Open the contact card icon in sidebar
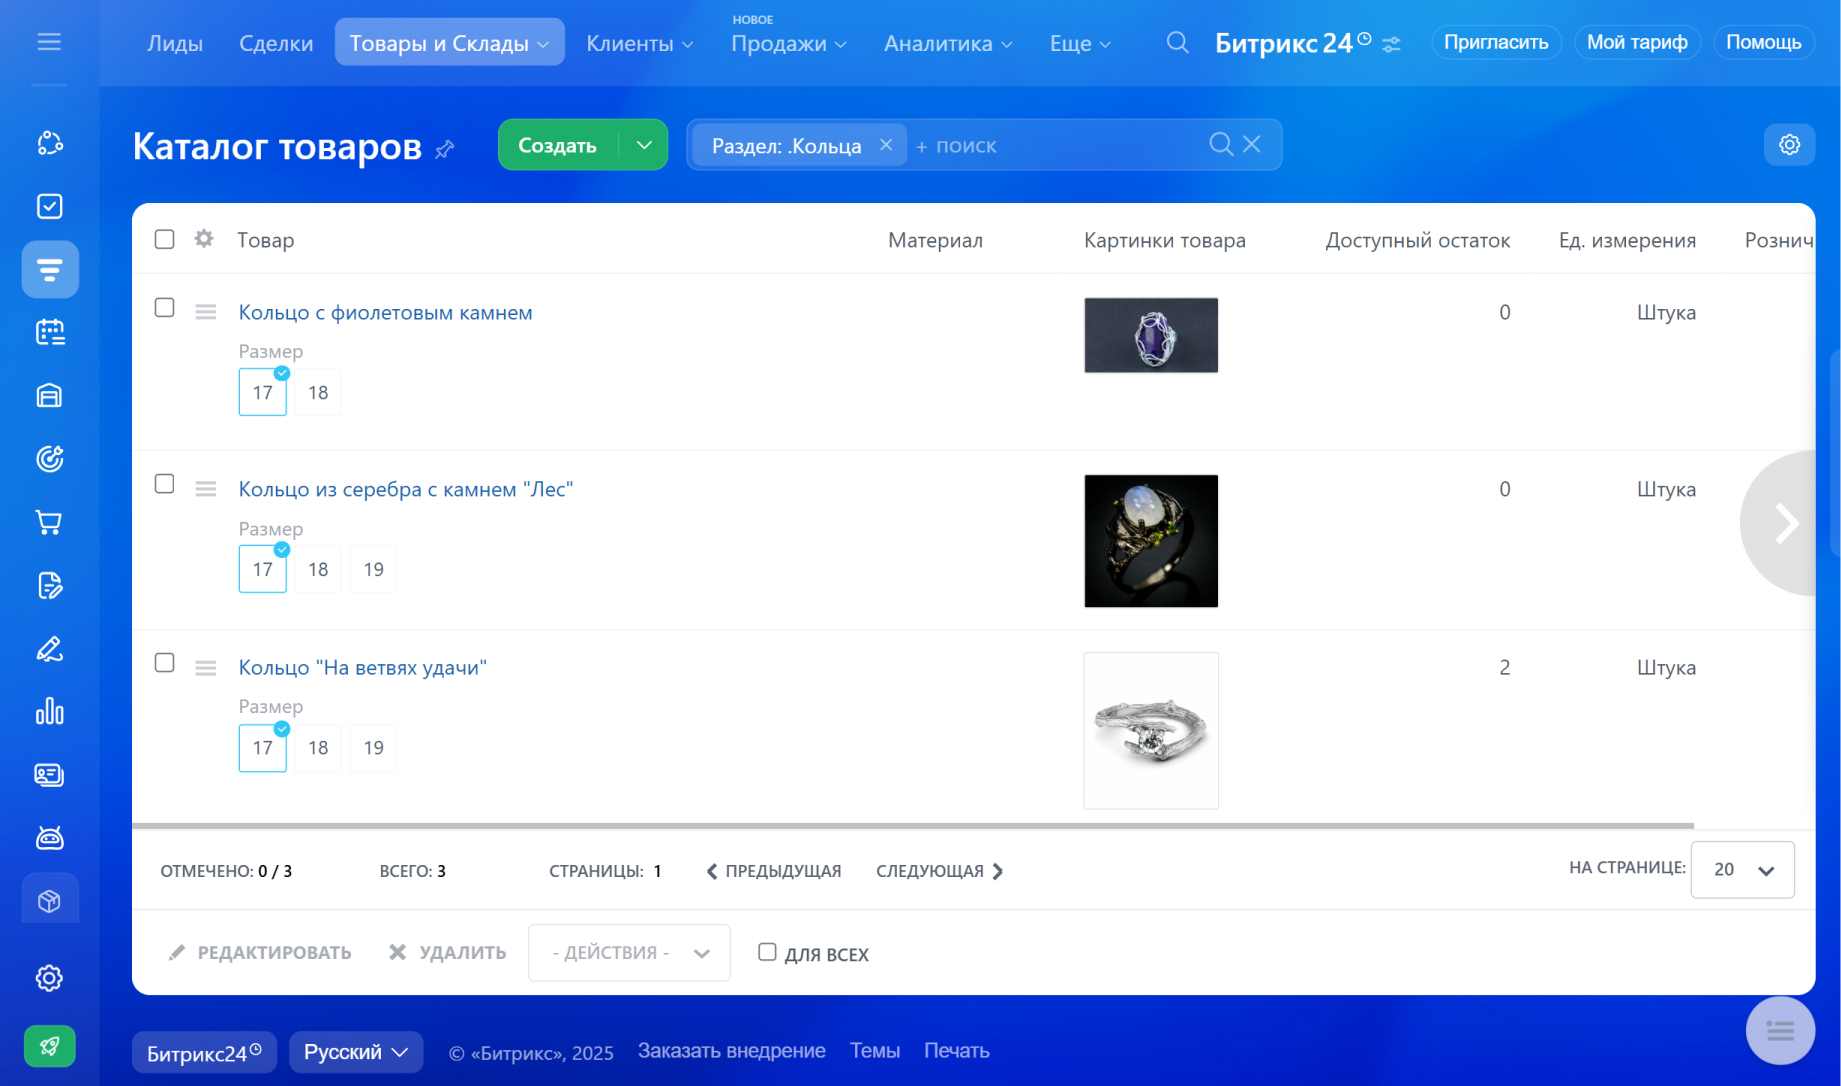The width and height of the screenshot is (1841, 1086). pyautogui.click(x=49, y=775)
